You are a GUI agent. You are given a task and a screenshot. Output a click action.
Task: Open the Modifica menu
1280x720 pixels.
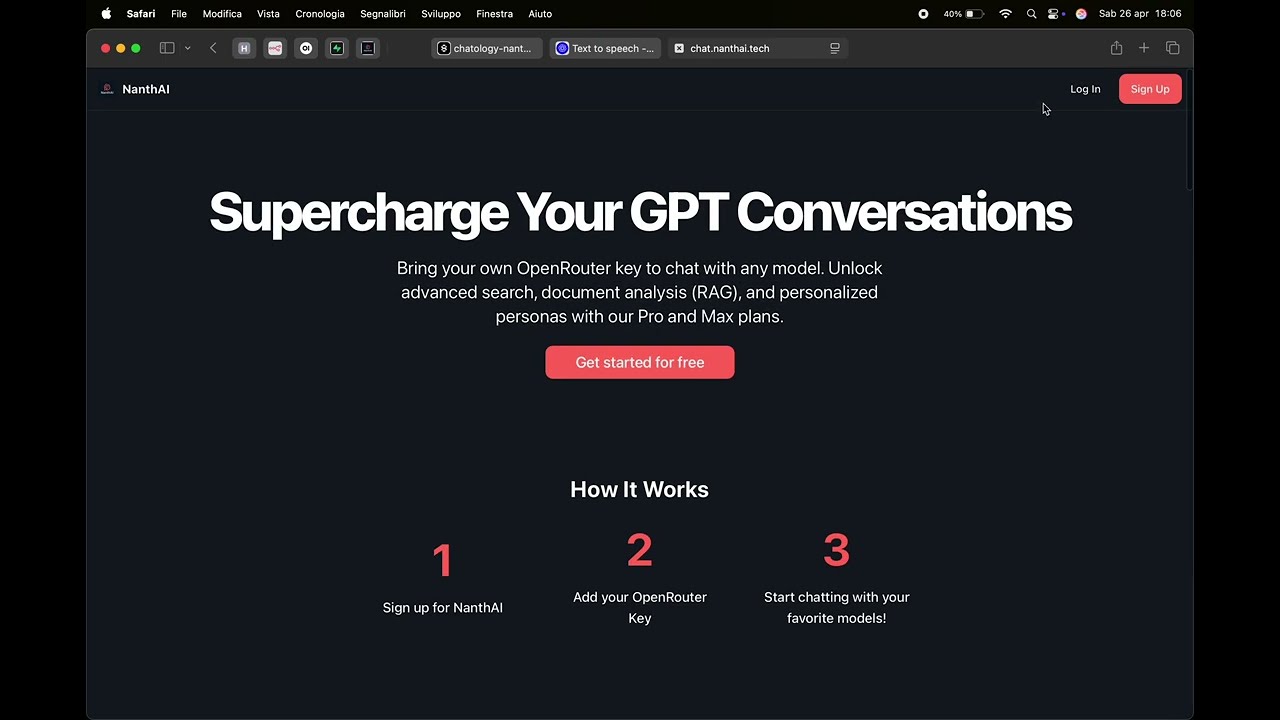[x=222, y=14]
